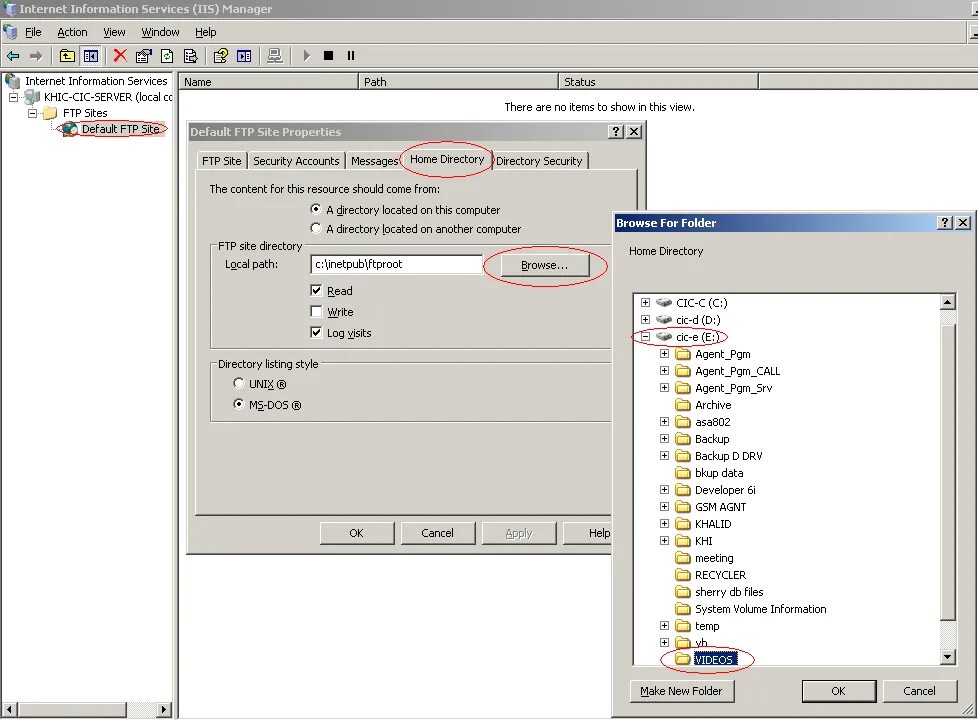Select Internet Information Services root node
This screenshot has height=720, width=978.
click(96, 81)
